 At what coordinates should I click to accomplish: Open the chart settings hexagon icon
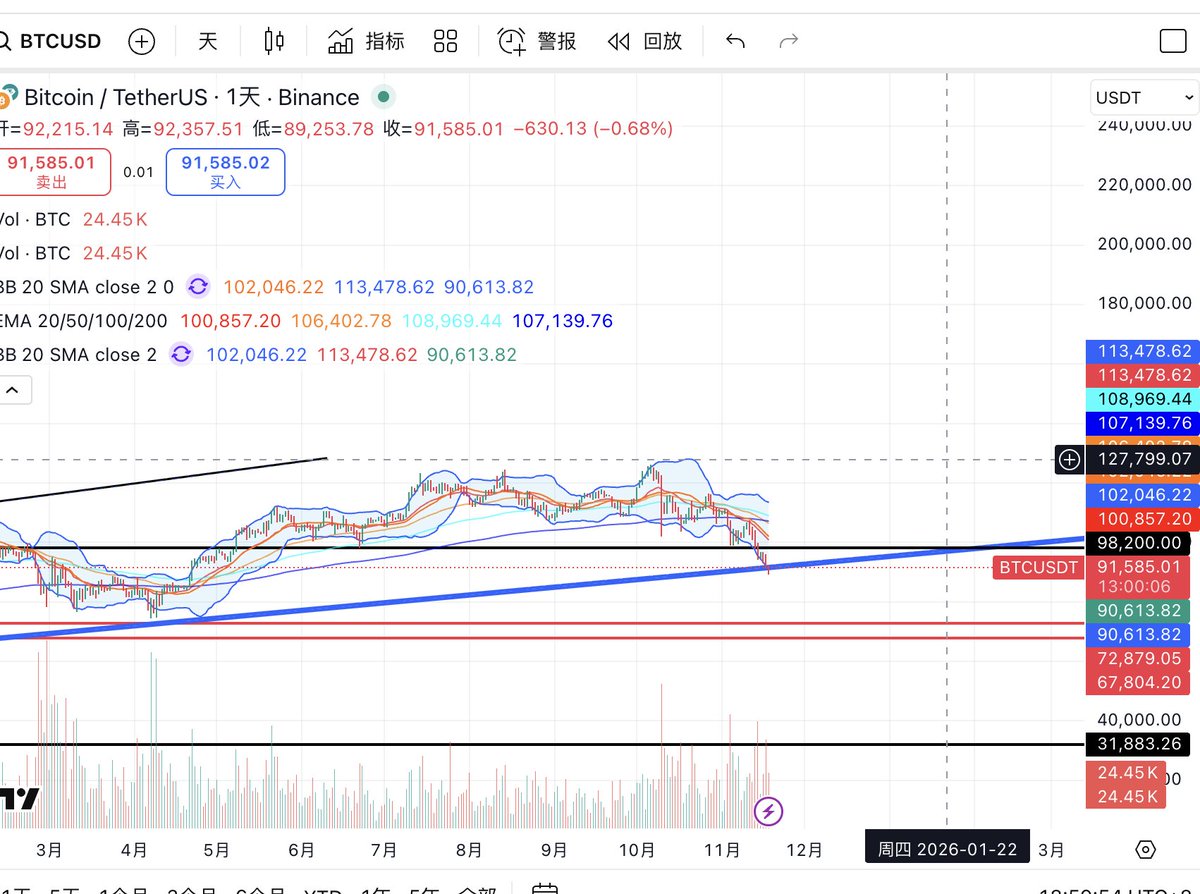coord(1146,850)
